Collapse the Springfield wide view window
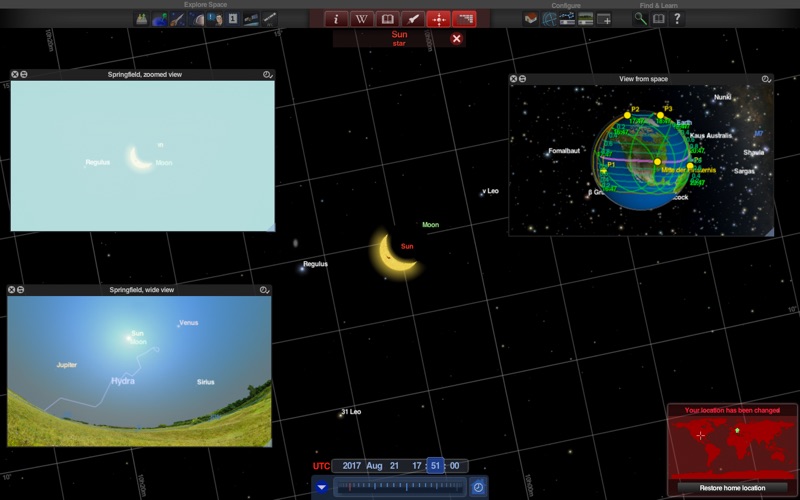 click(20, 290)
